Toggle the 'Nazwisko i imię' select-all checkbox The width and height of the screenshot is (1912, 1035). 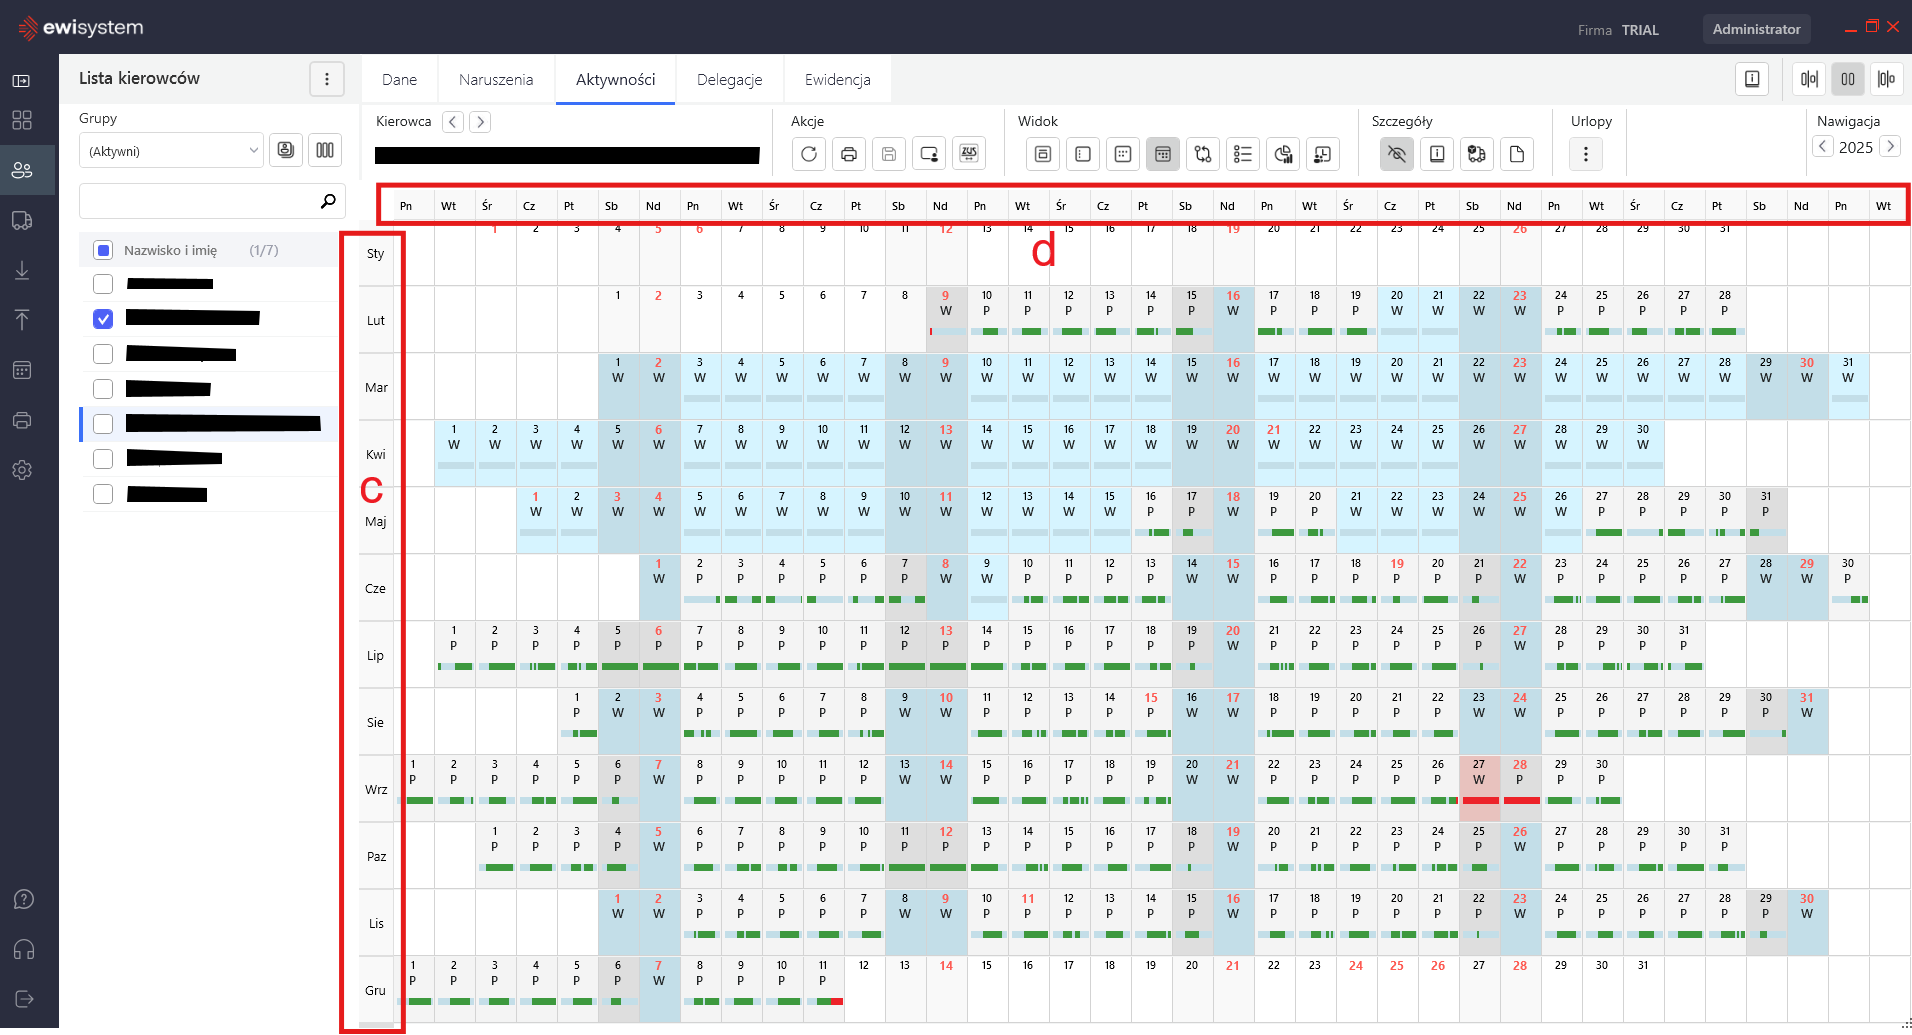103,250
